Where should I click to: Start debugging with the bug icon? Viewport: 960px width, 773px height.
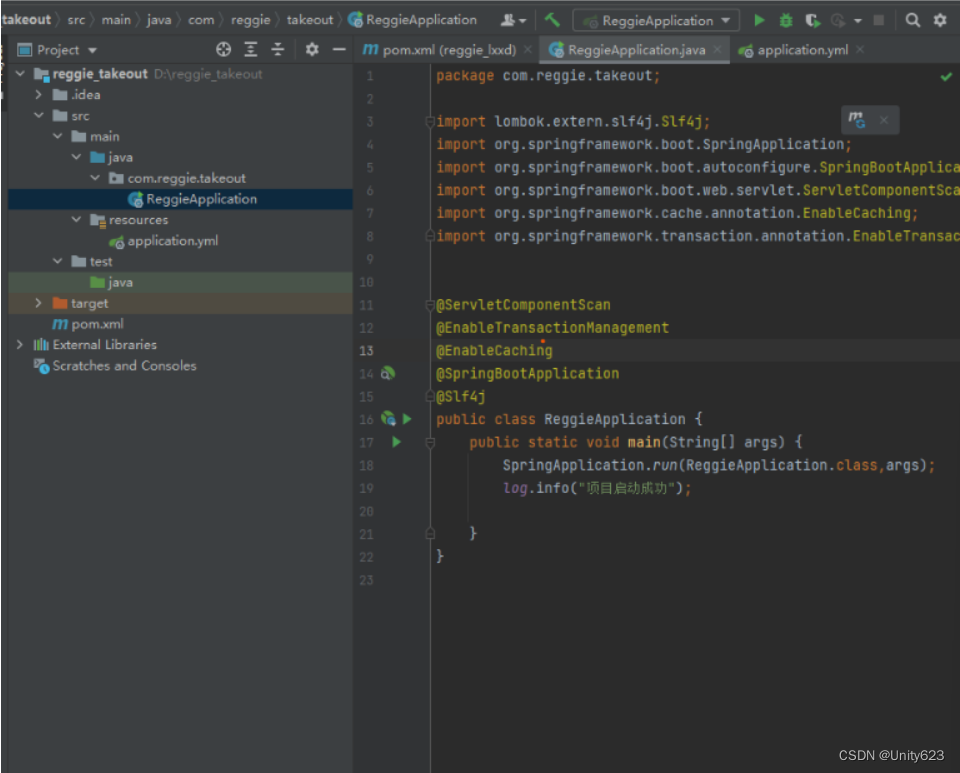[x=786, y=20]
